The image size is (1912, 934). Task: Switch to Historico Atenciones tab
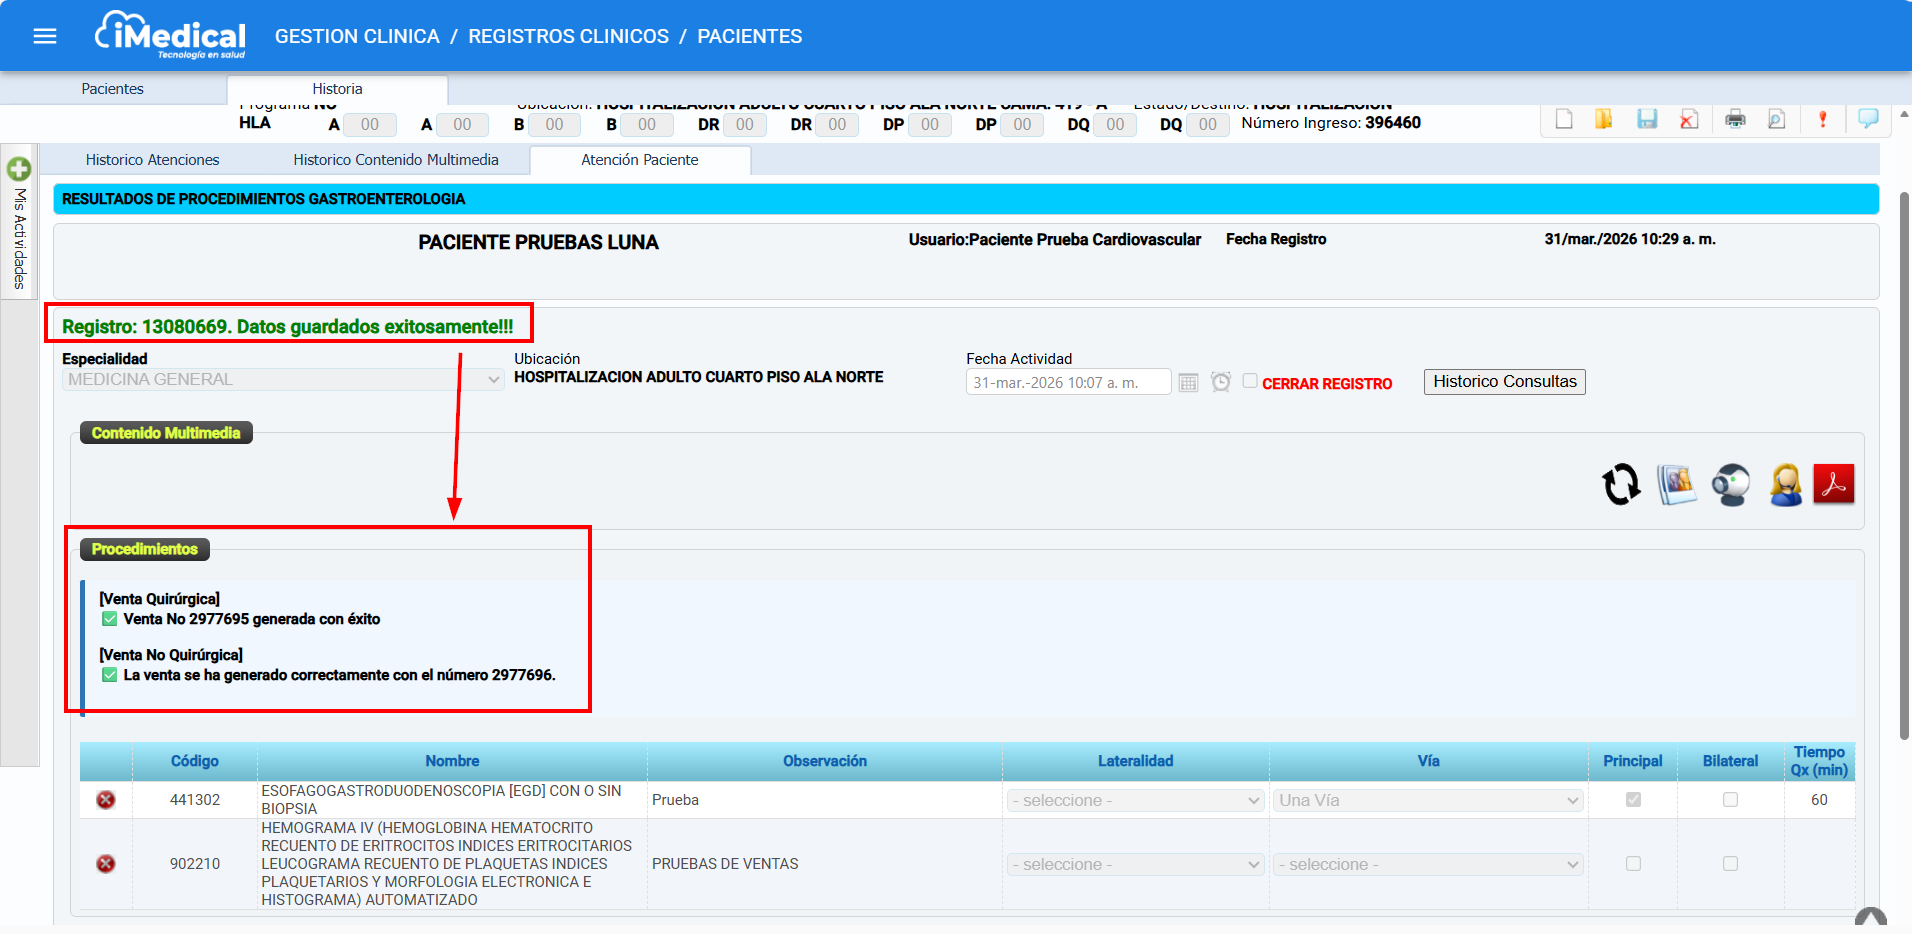click(152, 160)
